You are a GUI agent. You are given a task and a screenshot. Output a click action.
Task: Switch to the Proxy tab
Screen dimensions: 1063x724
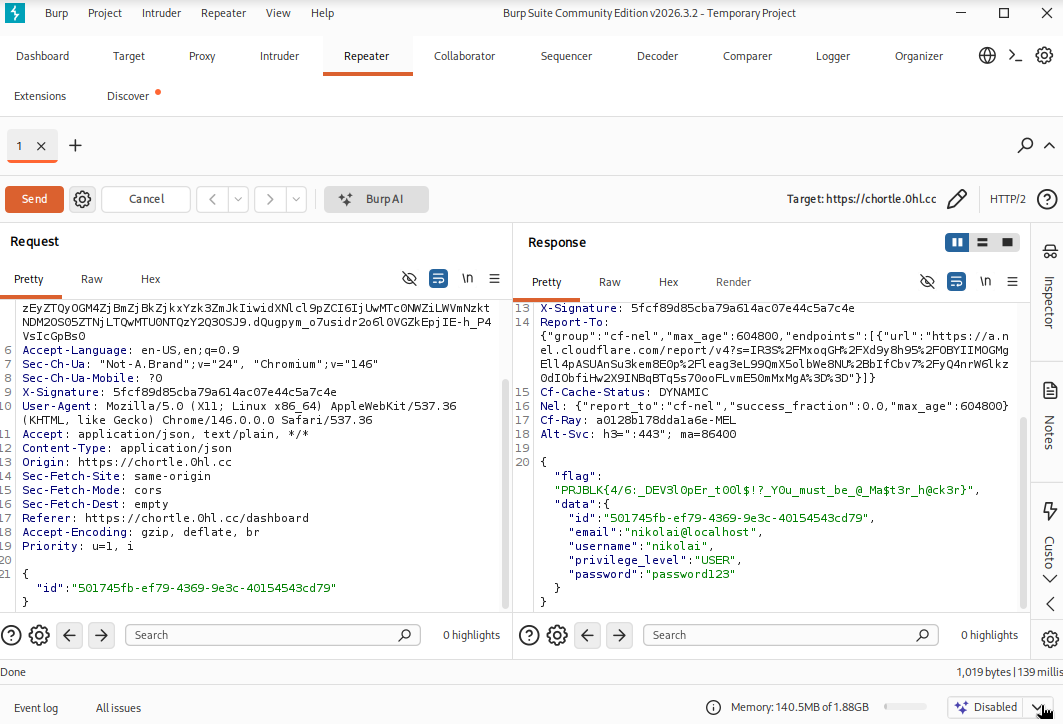pyautogui.click(x=202, y=56)
